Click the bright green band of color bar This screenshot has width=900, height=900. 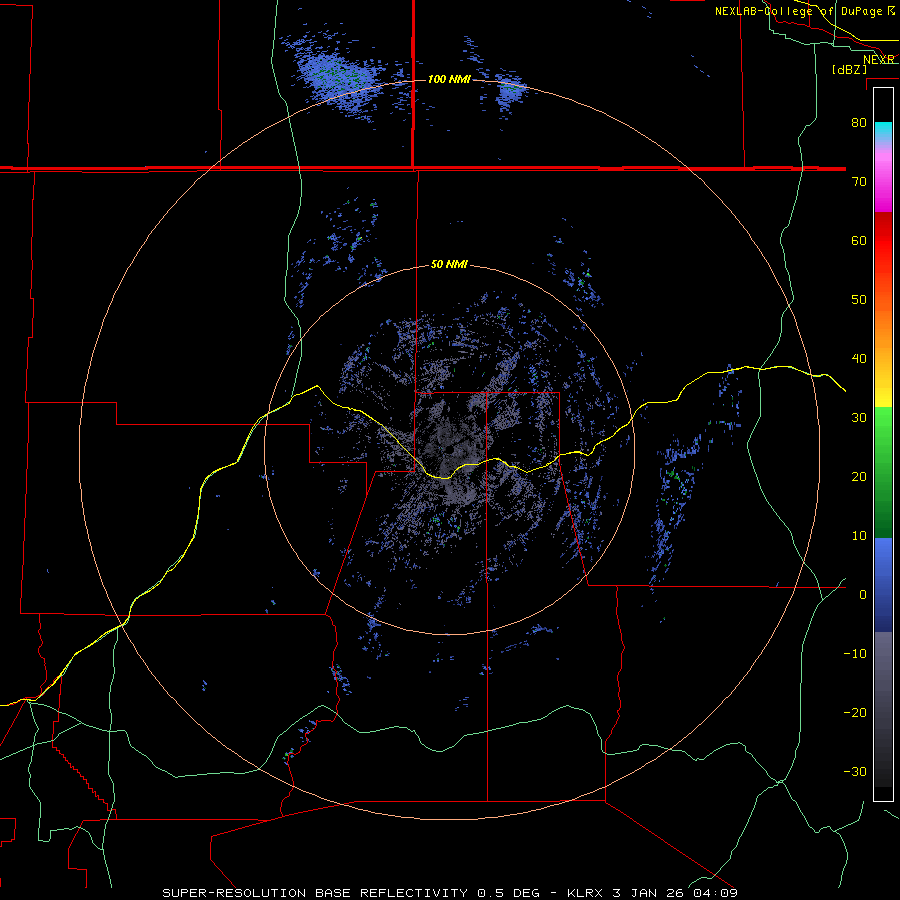[x=883, y=425]
